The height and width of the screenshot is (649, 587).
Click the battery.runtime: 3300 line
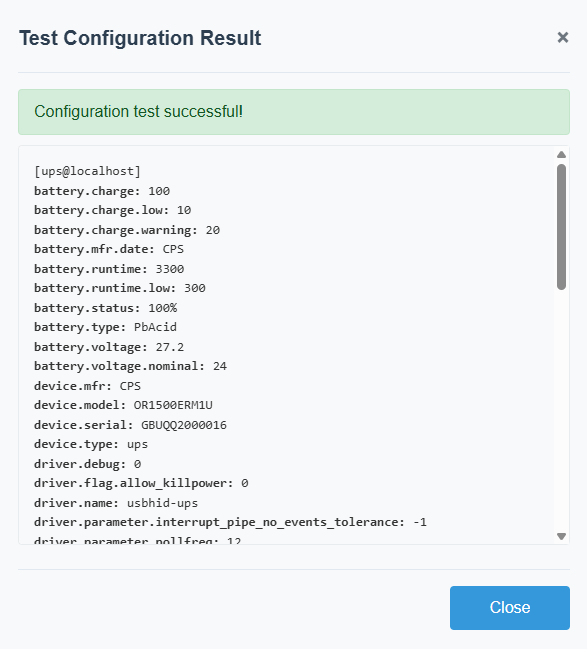(109, 269)
